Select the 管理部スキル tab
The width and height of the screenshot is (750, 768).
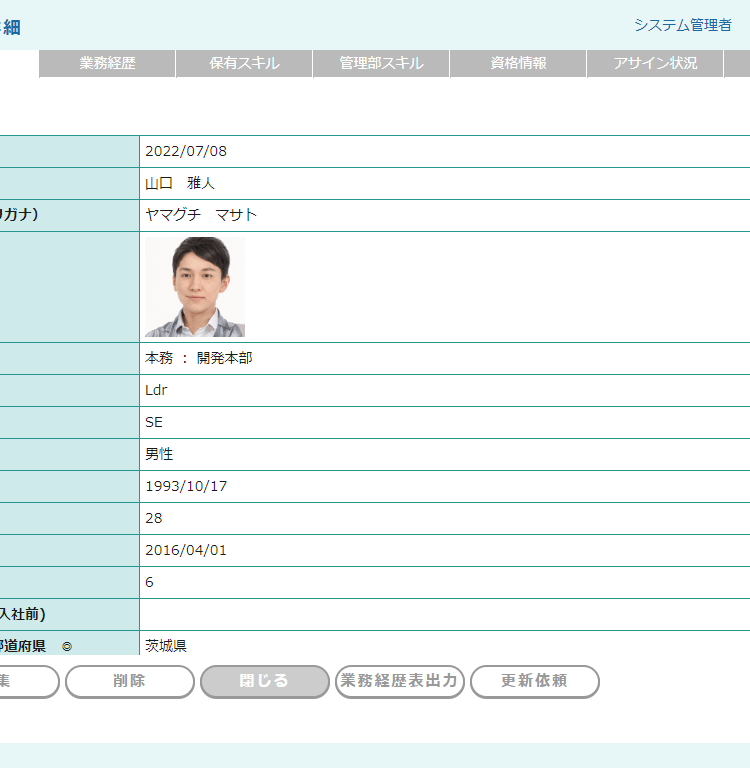pos(381,63)
